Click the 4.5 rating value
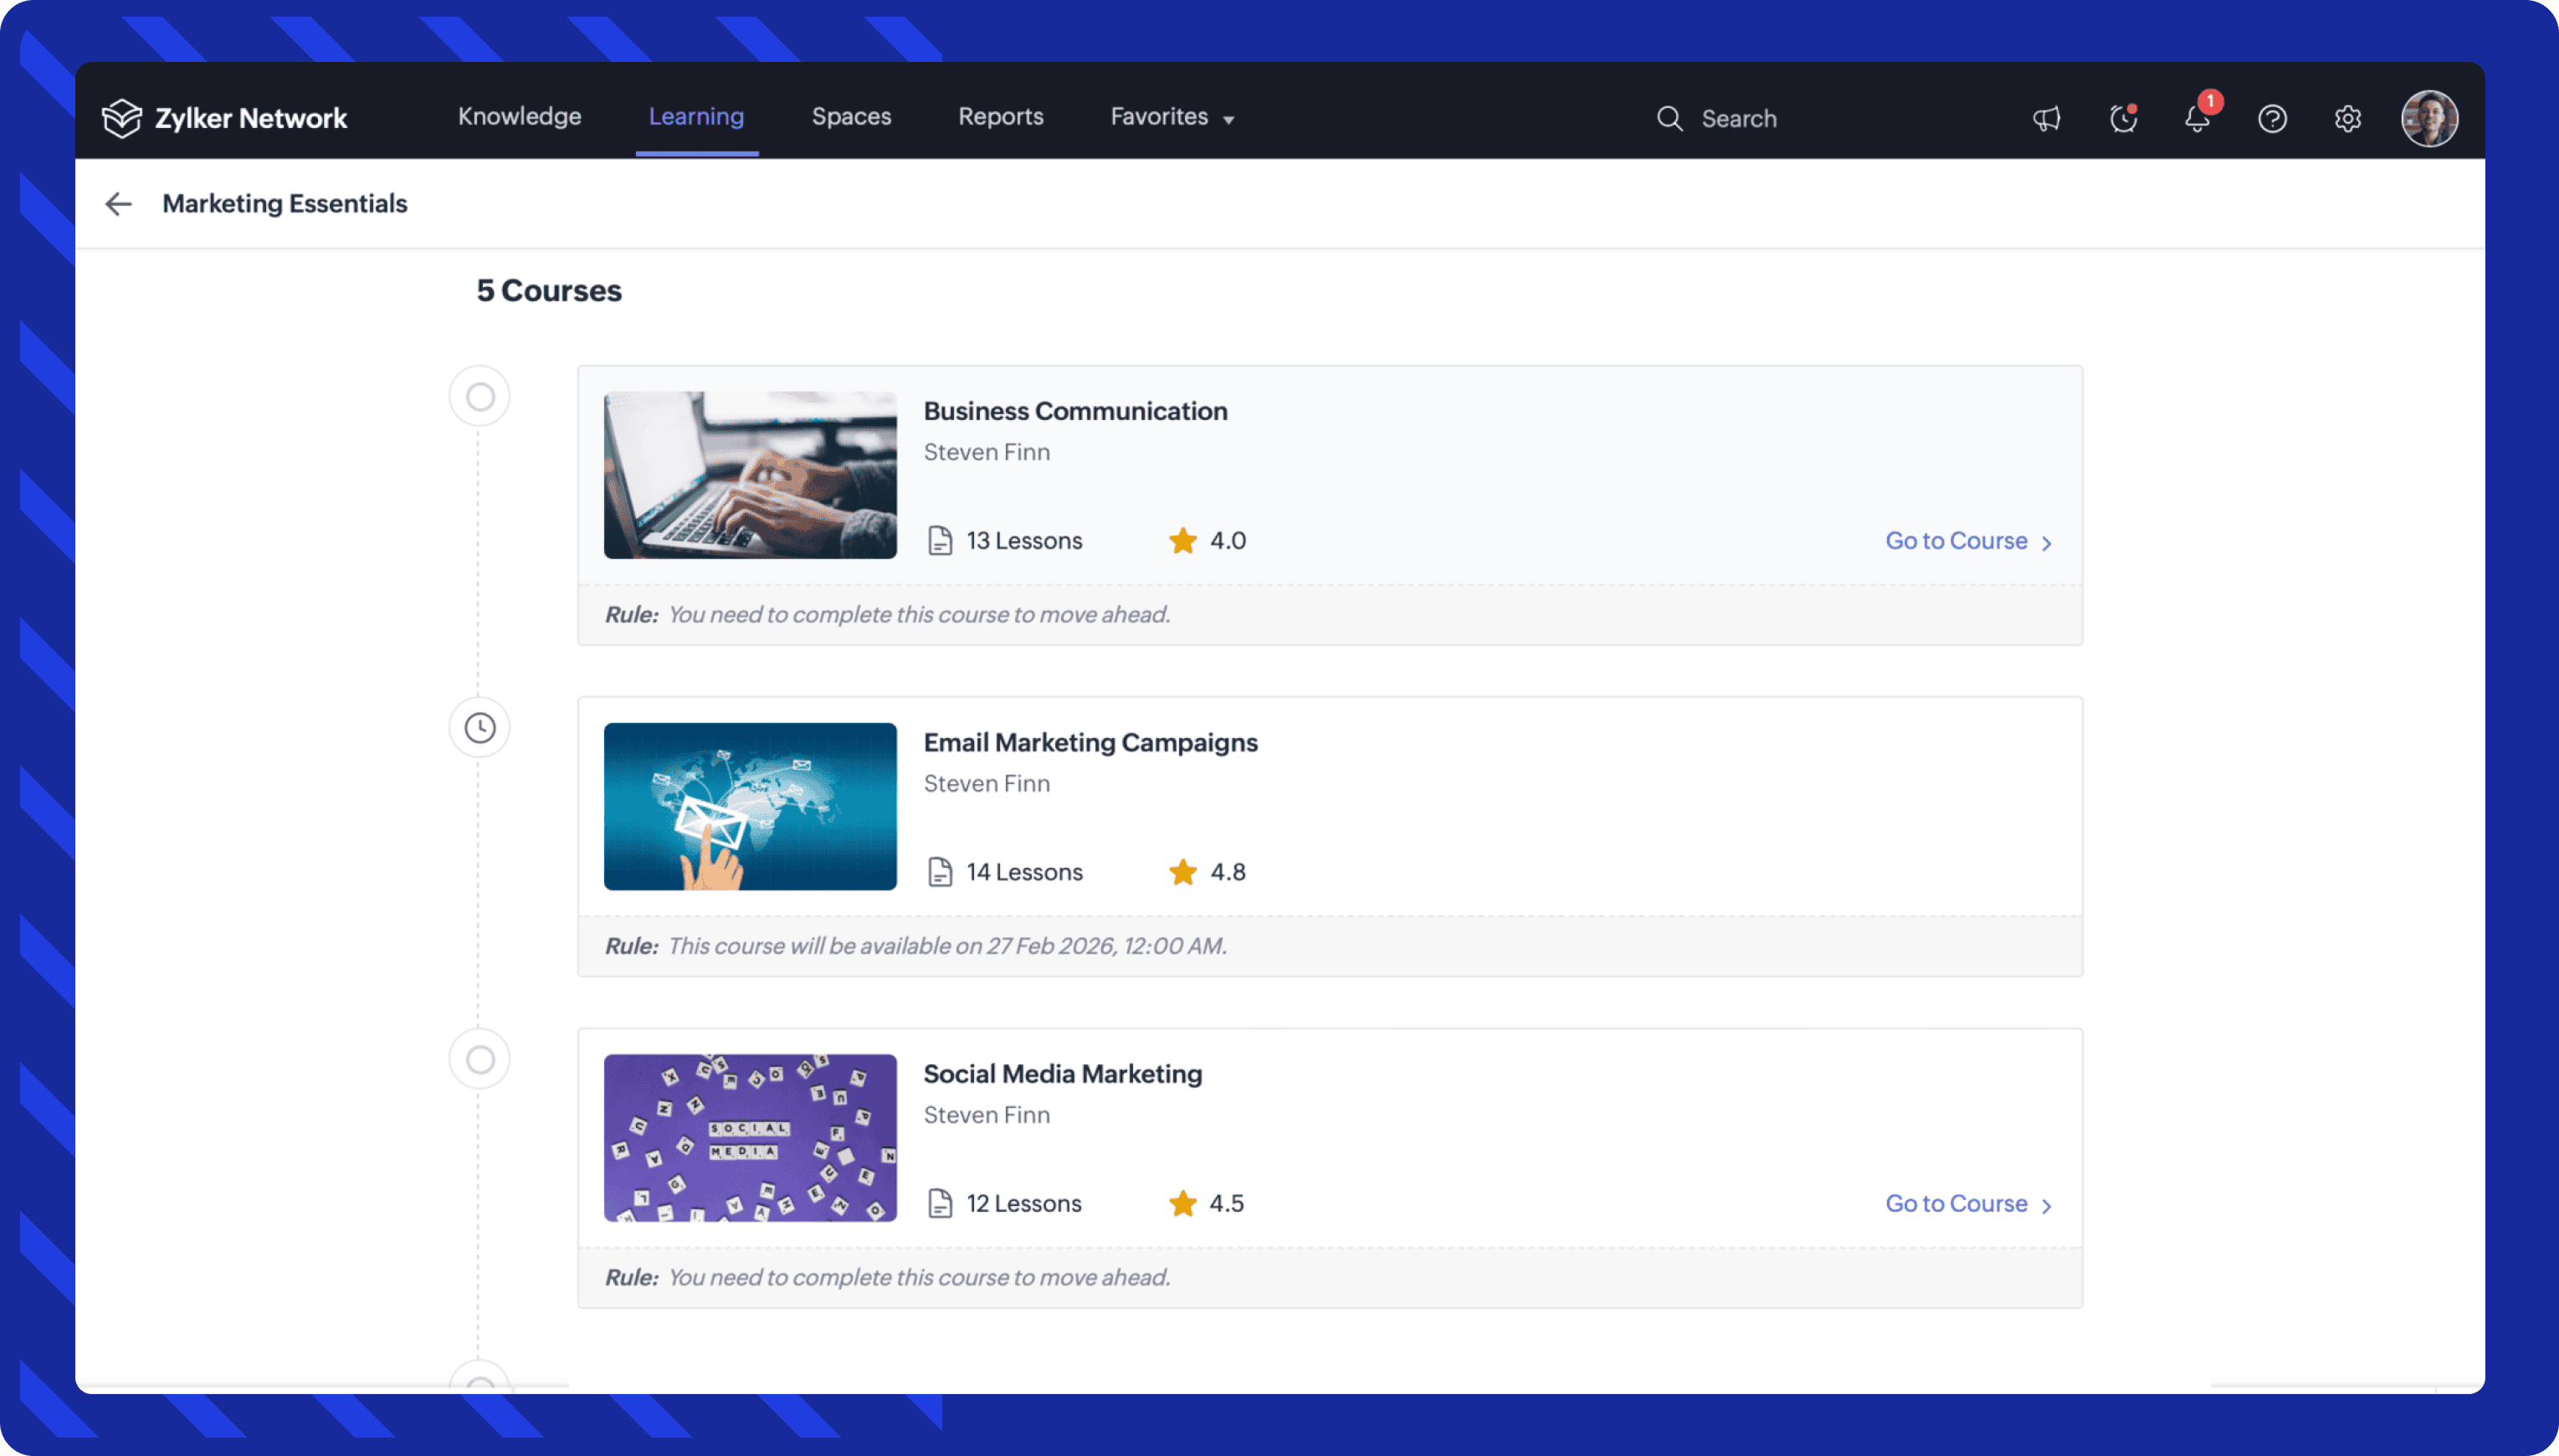This screenshot has height=1456, width=2559. [x=1227, y=1203]
